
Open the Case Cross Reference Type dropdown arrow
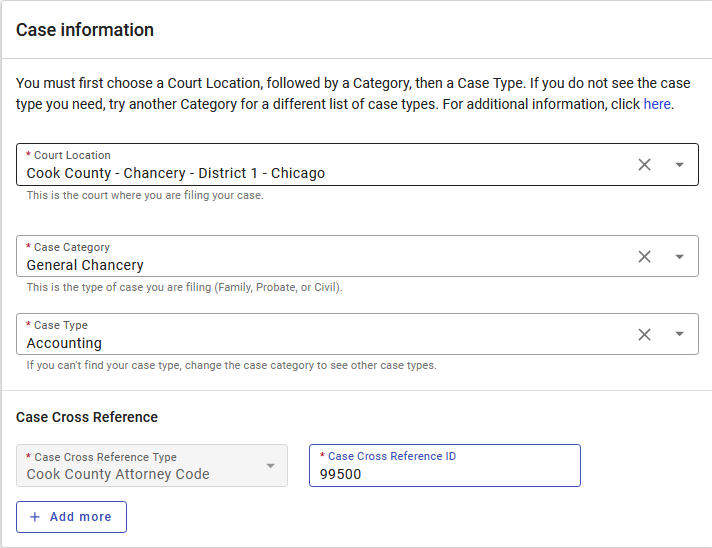269,466
